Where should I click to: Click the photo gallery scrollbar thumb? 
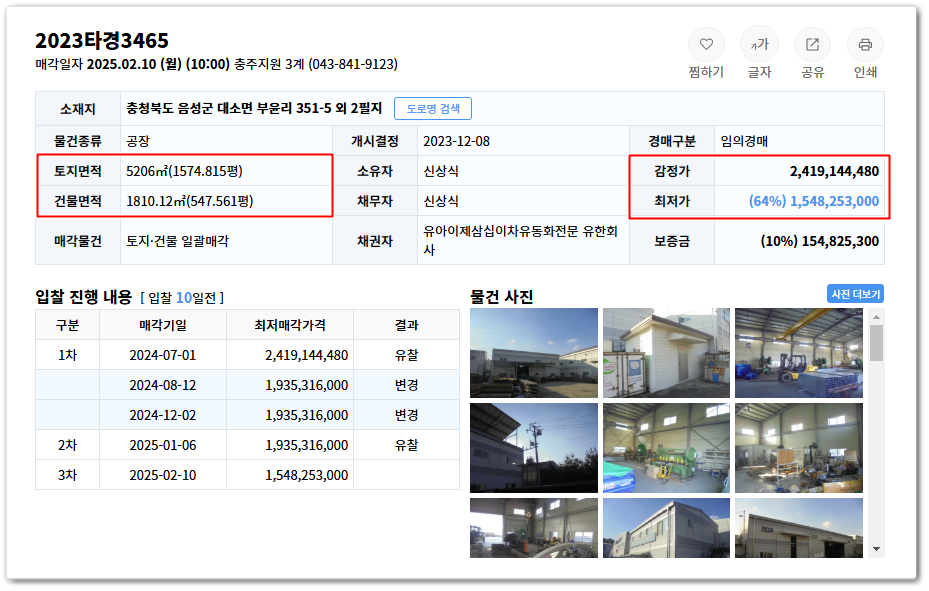877,343
